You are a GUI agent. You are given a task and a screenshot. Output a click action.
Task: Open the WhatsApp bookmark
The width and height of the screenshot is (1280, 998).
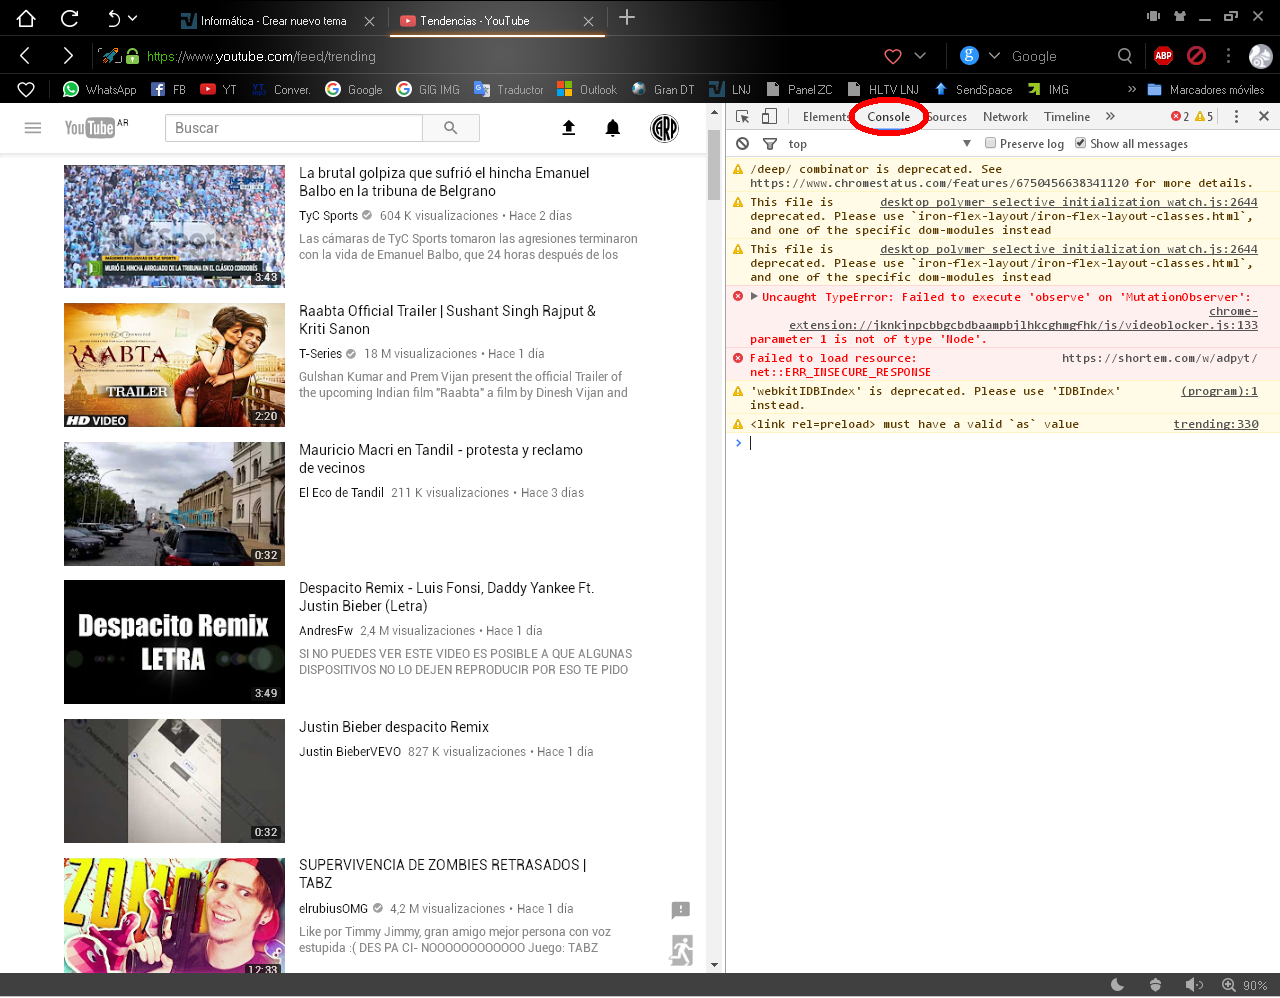pos(99,89)
